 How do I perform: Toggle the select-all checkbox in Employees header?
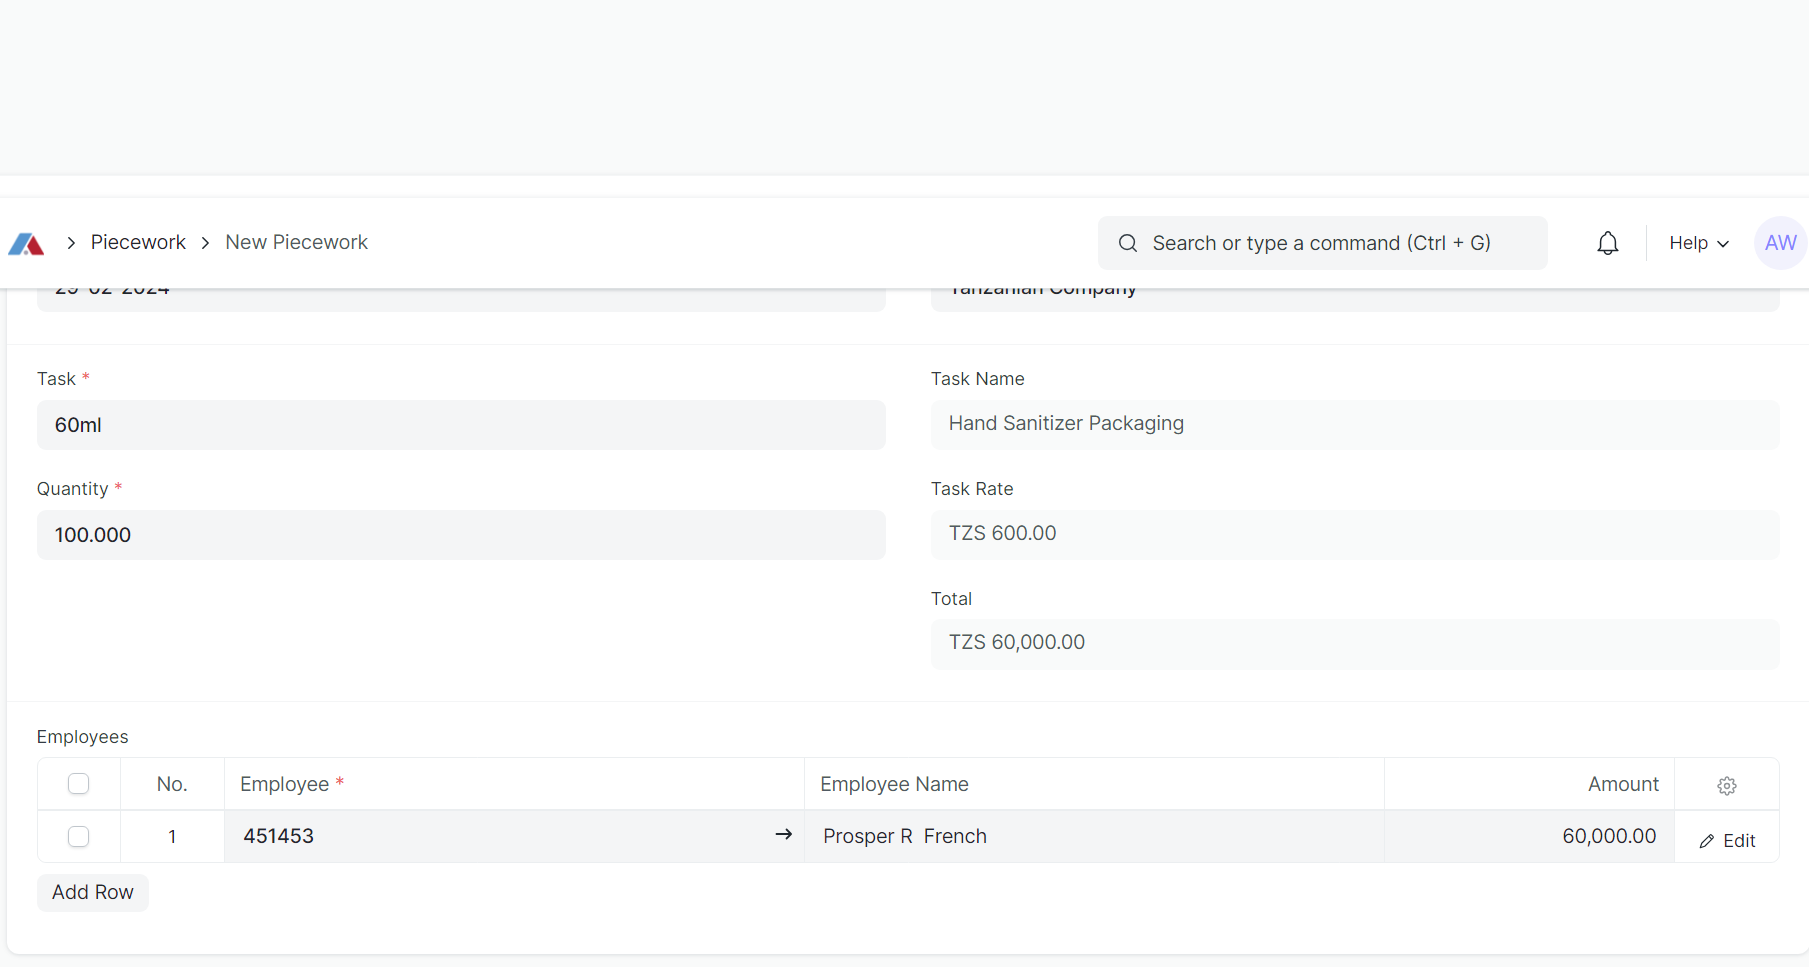tap(78, 784)
